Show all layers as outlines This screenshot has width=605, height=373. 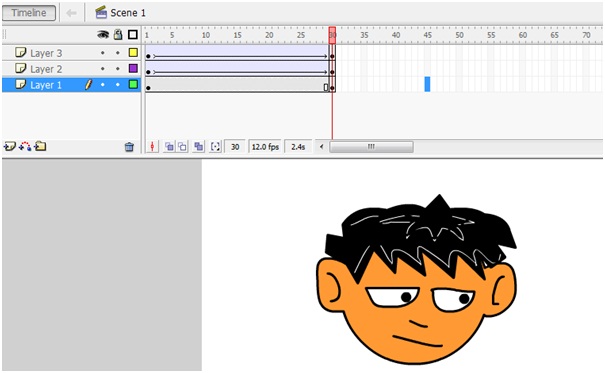click(133, 35)
